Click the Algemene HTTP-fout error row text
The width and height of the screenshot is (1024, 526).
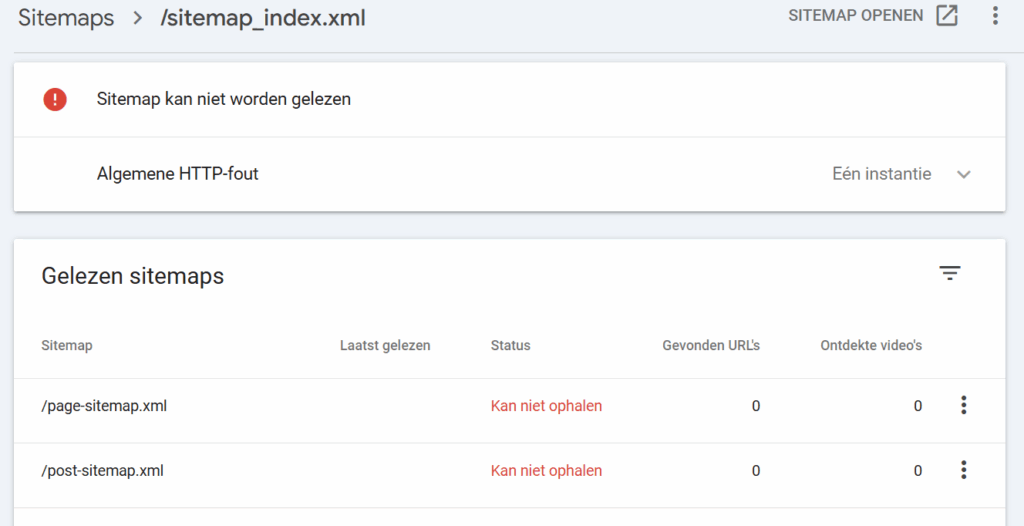click(177, 174)
